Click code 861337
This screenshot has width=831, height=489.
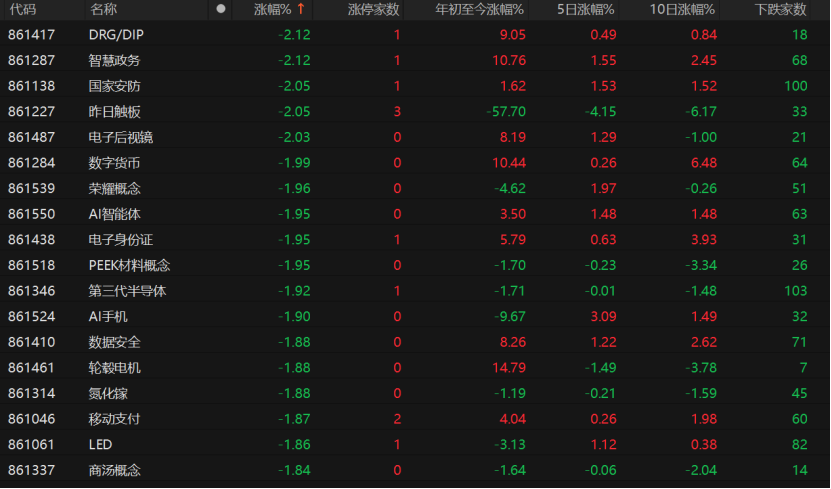(x=31, y=470)
